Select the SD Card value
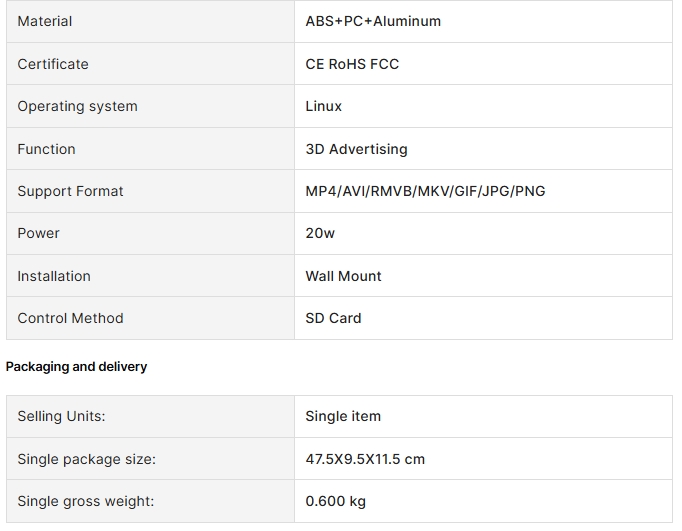The image size is (682, 531). [333, 318]
